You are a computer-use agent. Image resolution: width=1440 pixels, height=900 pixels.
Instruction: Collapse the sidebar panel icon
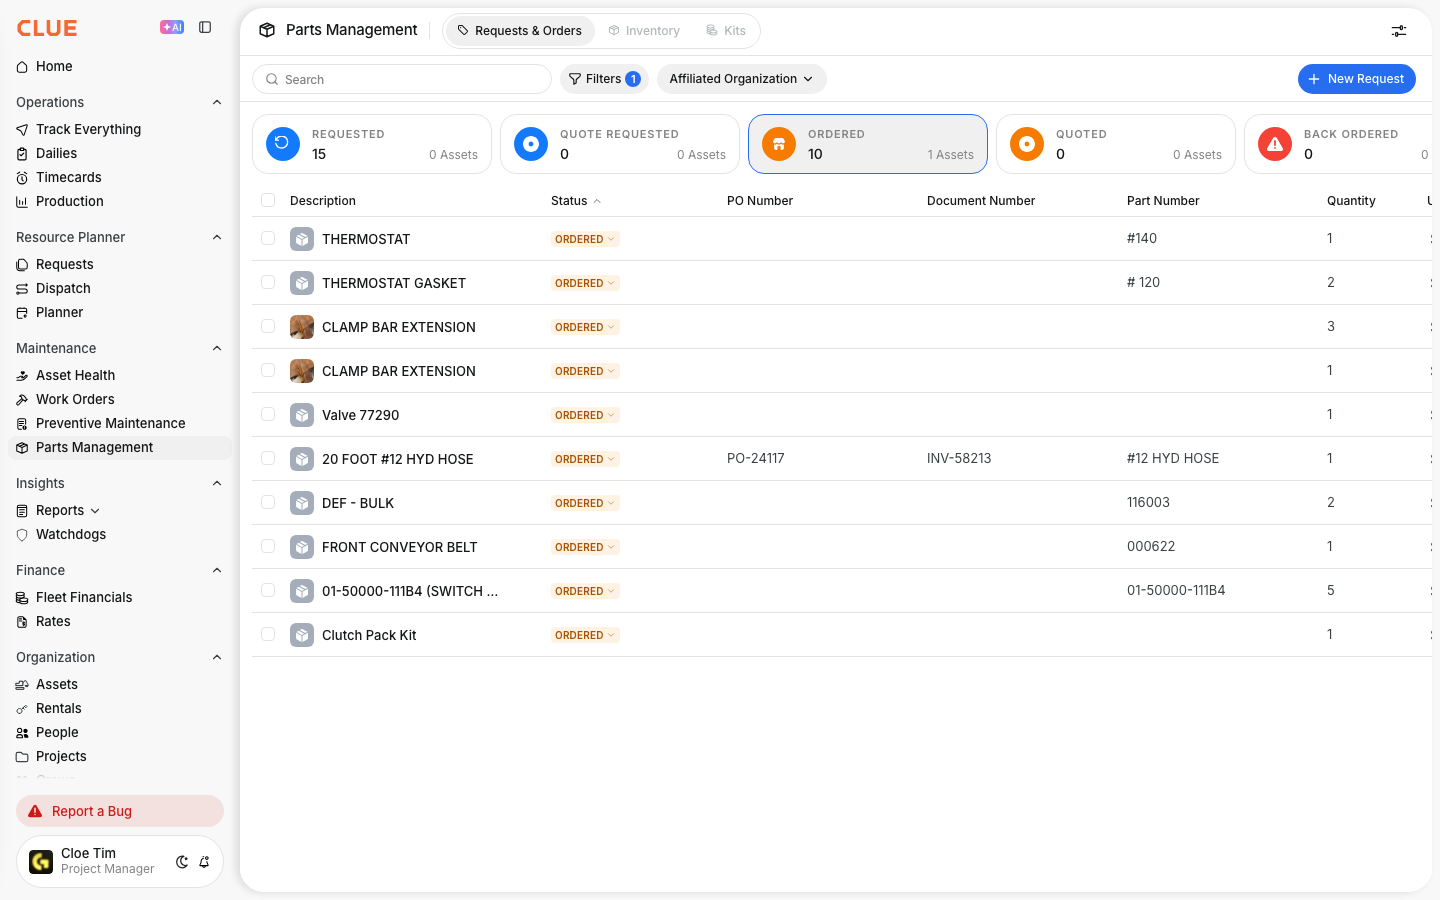click(205, 27)
